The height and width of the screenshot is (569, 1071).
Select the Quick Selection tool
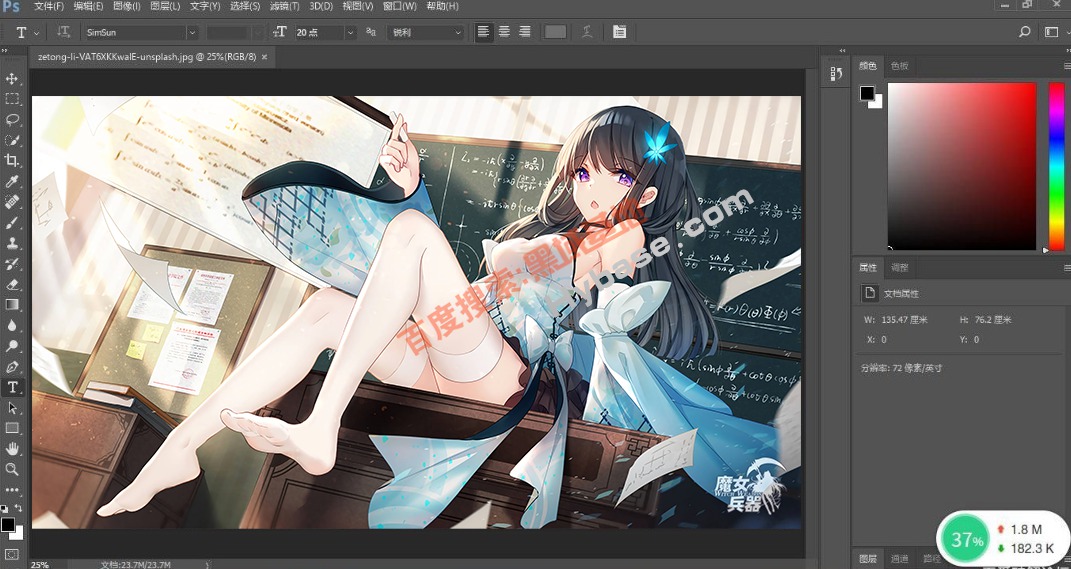[x=12, y=140]
